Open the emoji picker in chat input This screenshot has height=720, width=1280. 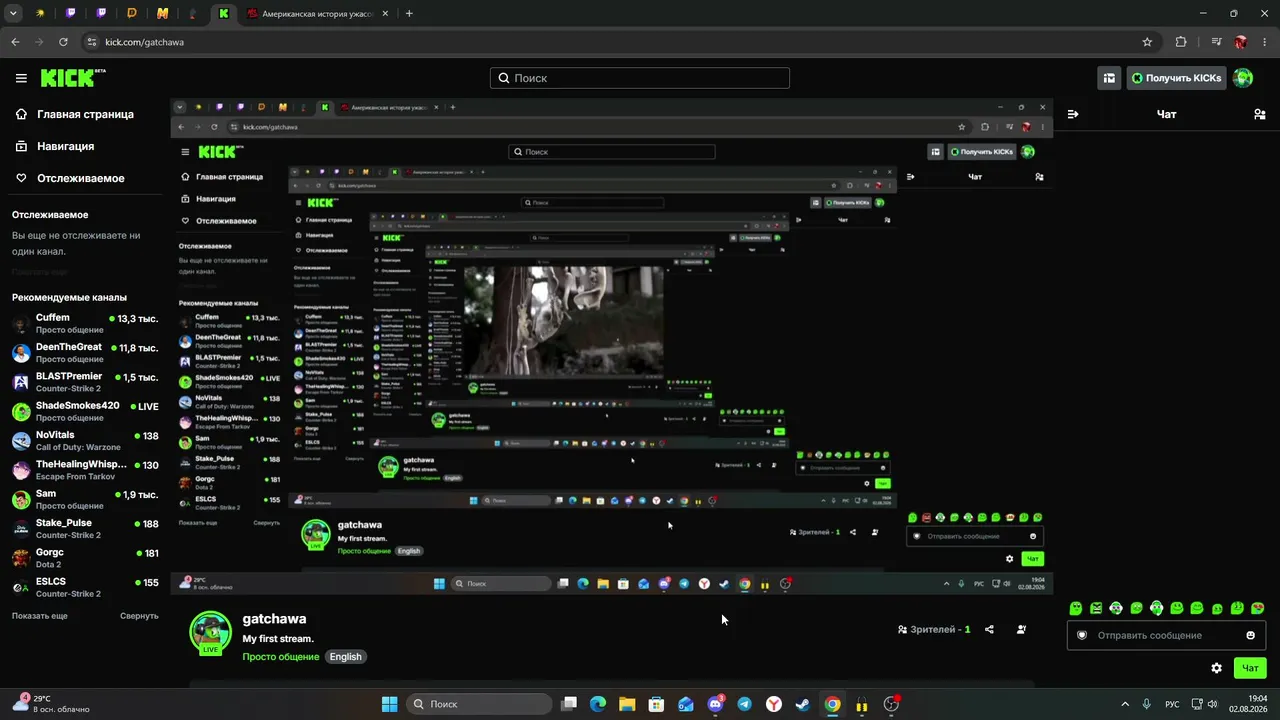pyautogui.click(x=1250, y=635)
